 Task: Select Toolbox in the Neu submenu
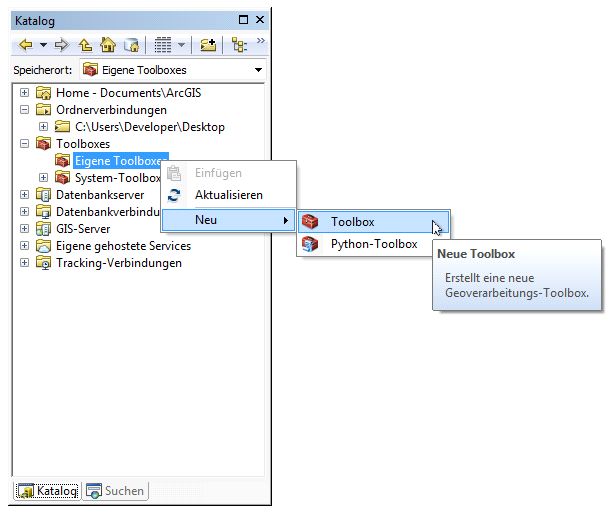(353, 221)
